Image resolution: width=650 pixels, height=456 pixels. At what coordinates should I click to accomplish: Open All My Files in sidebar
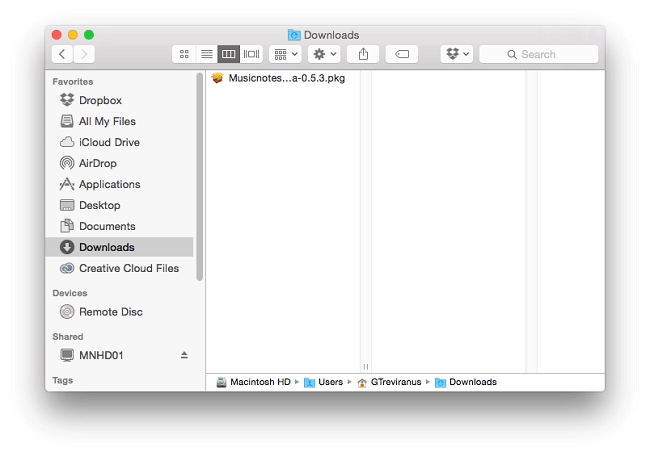tap(119, 121)
